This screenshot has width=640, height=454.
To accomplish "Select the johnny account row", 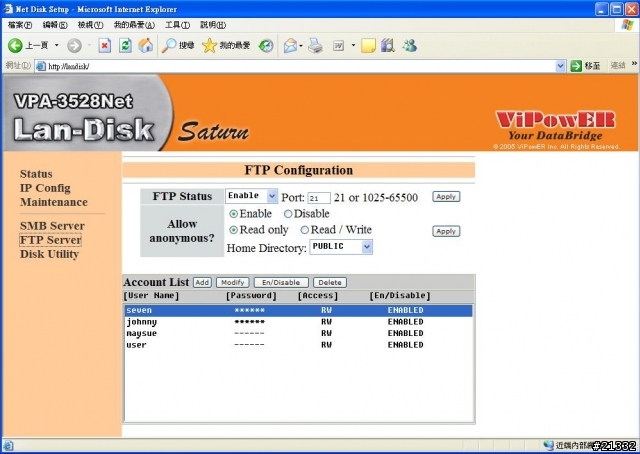I will pyautogui.click(x=298, y=322).
